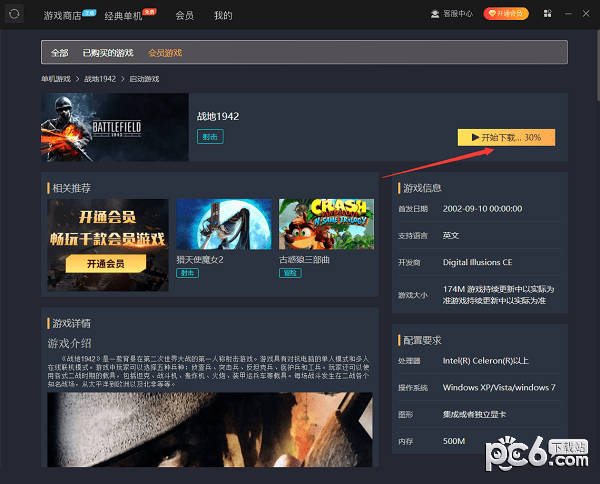The width and height of the screenshot is (600, 484).
Task: Open the 游戏商店 tab
Action: point(62,16)
